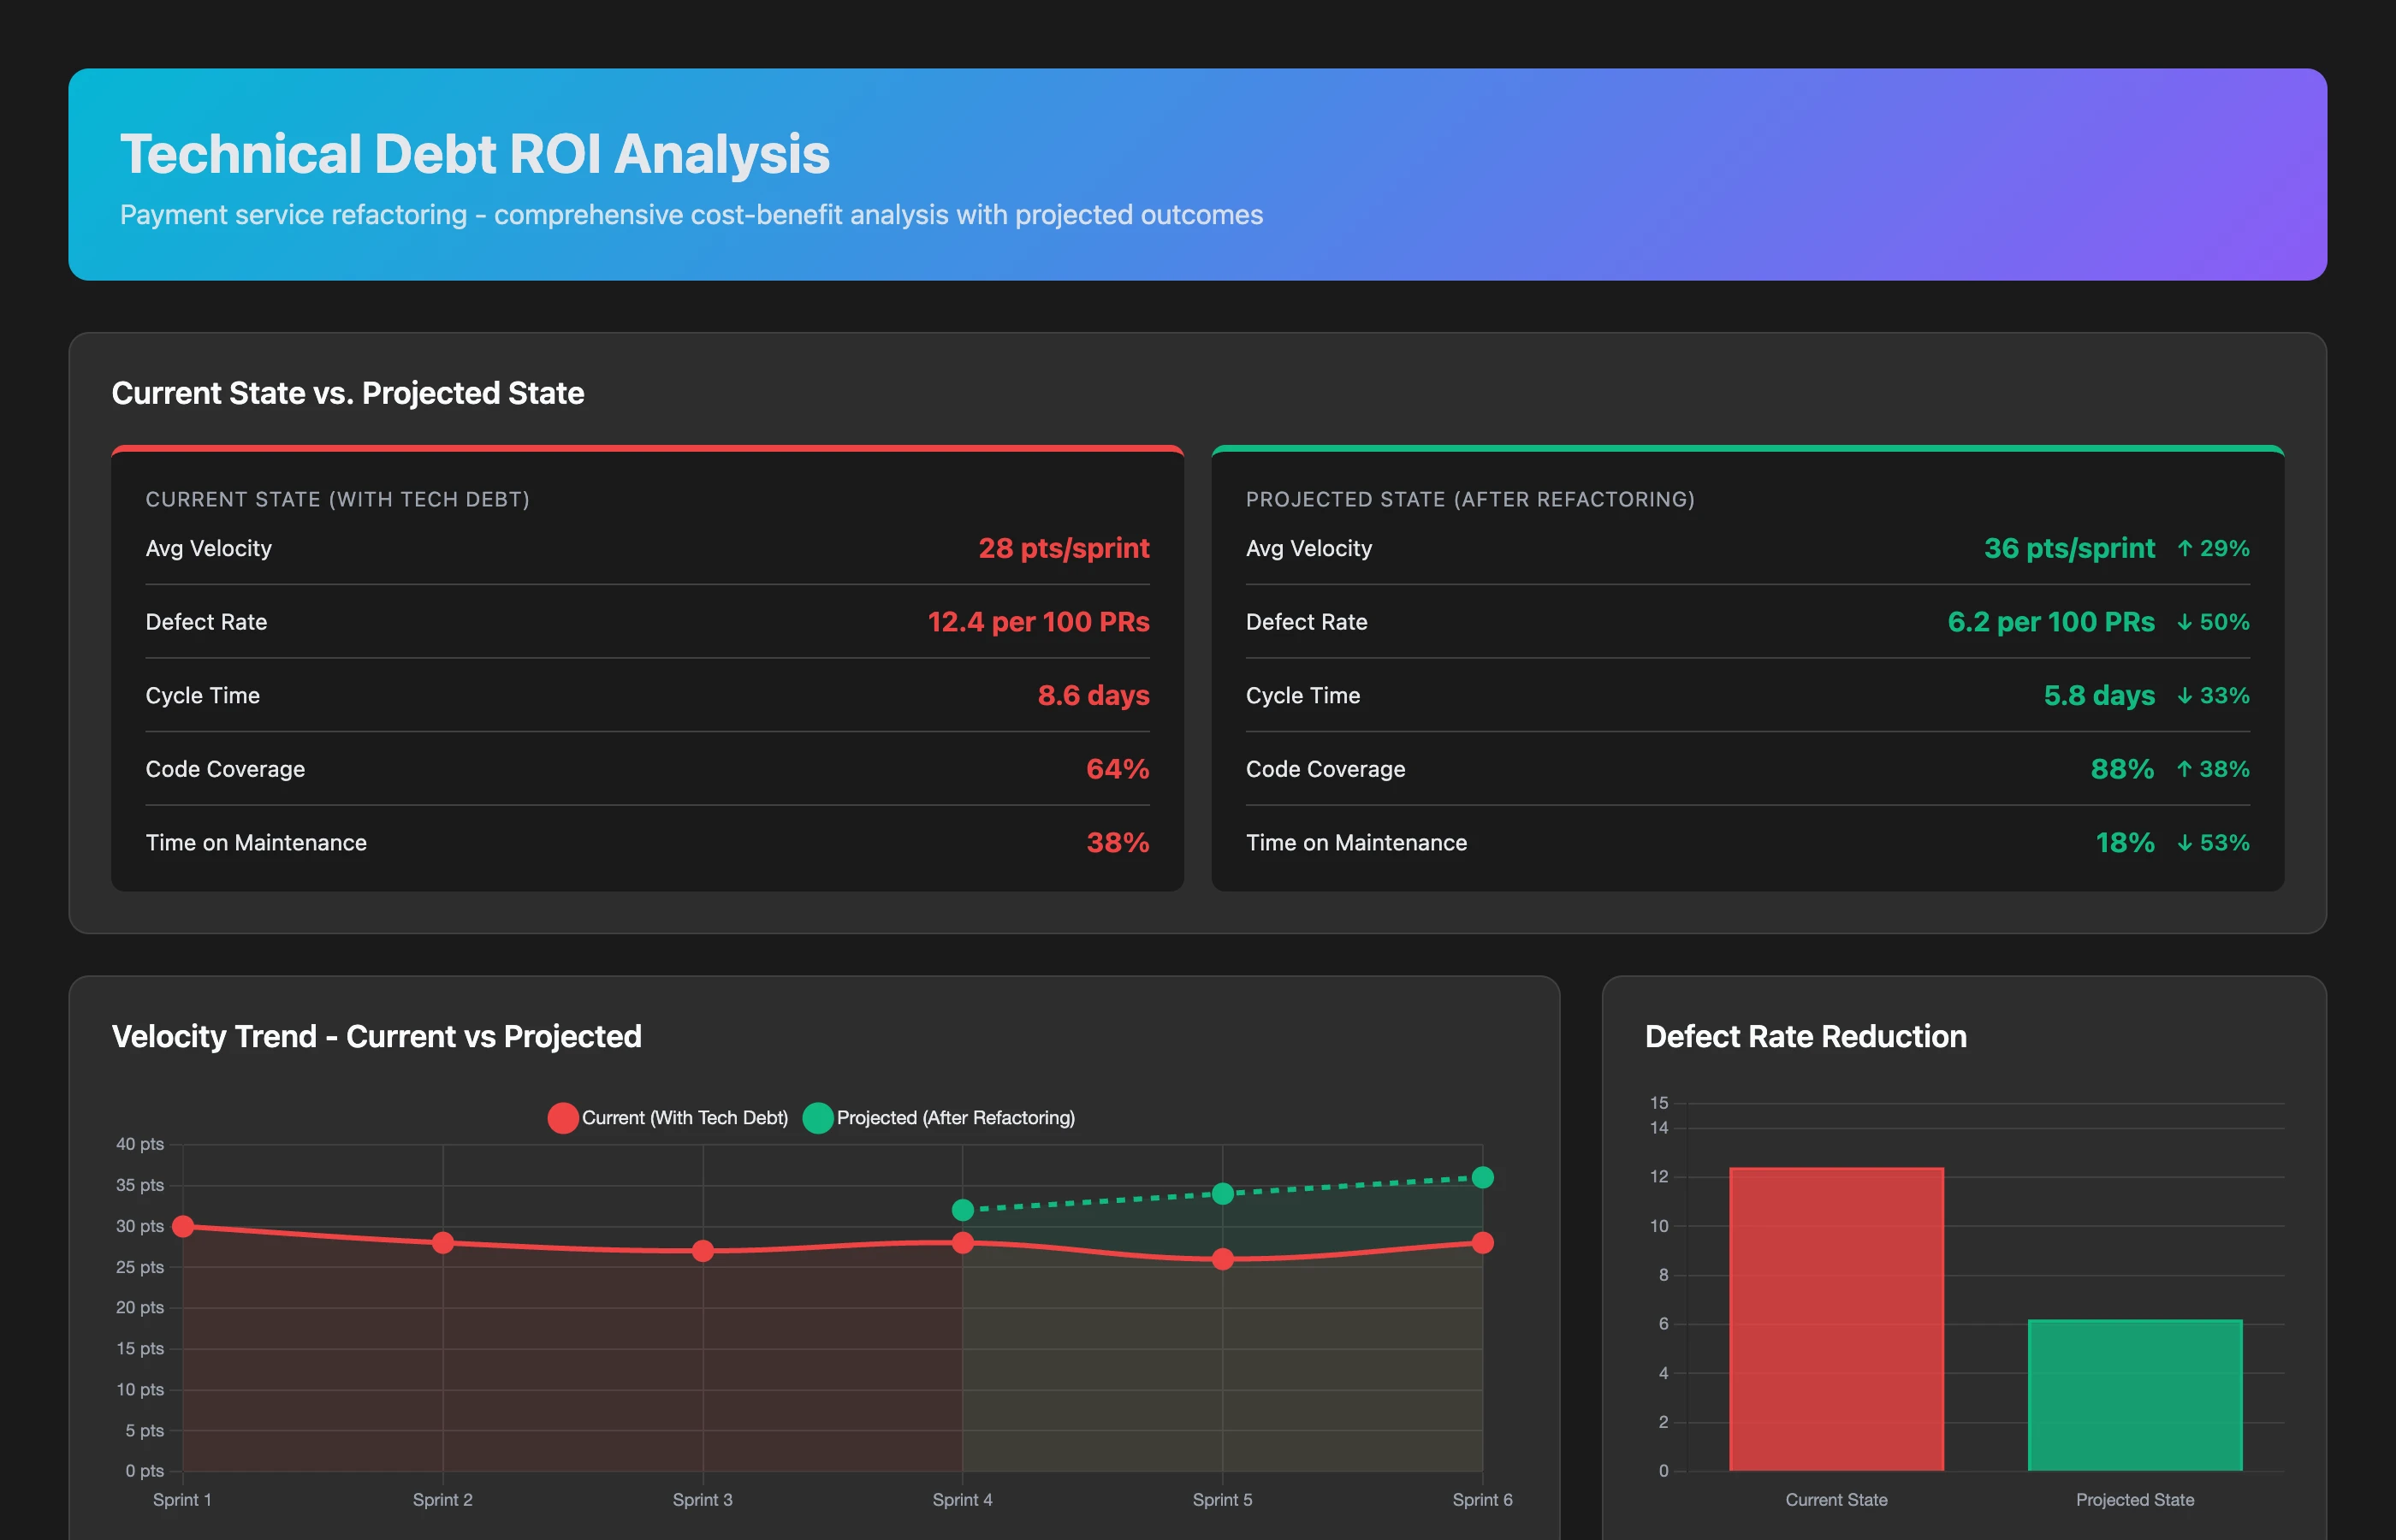Click the down-arrow 53% maintenance change
This screenshot has width=2396, height=1540.
(2213, 843)
